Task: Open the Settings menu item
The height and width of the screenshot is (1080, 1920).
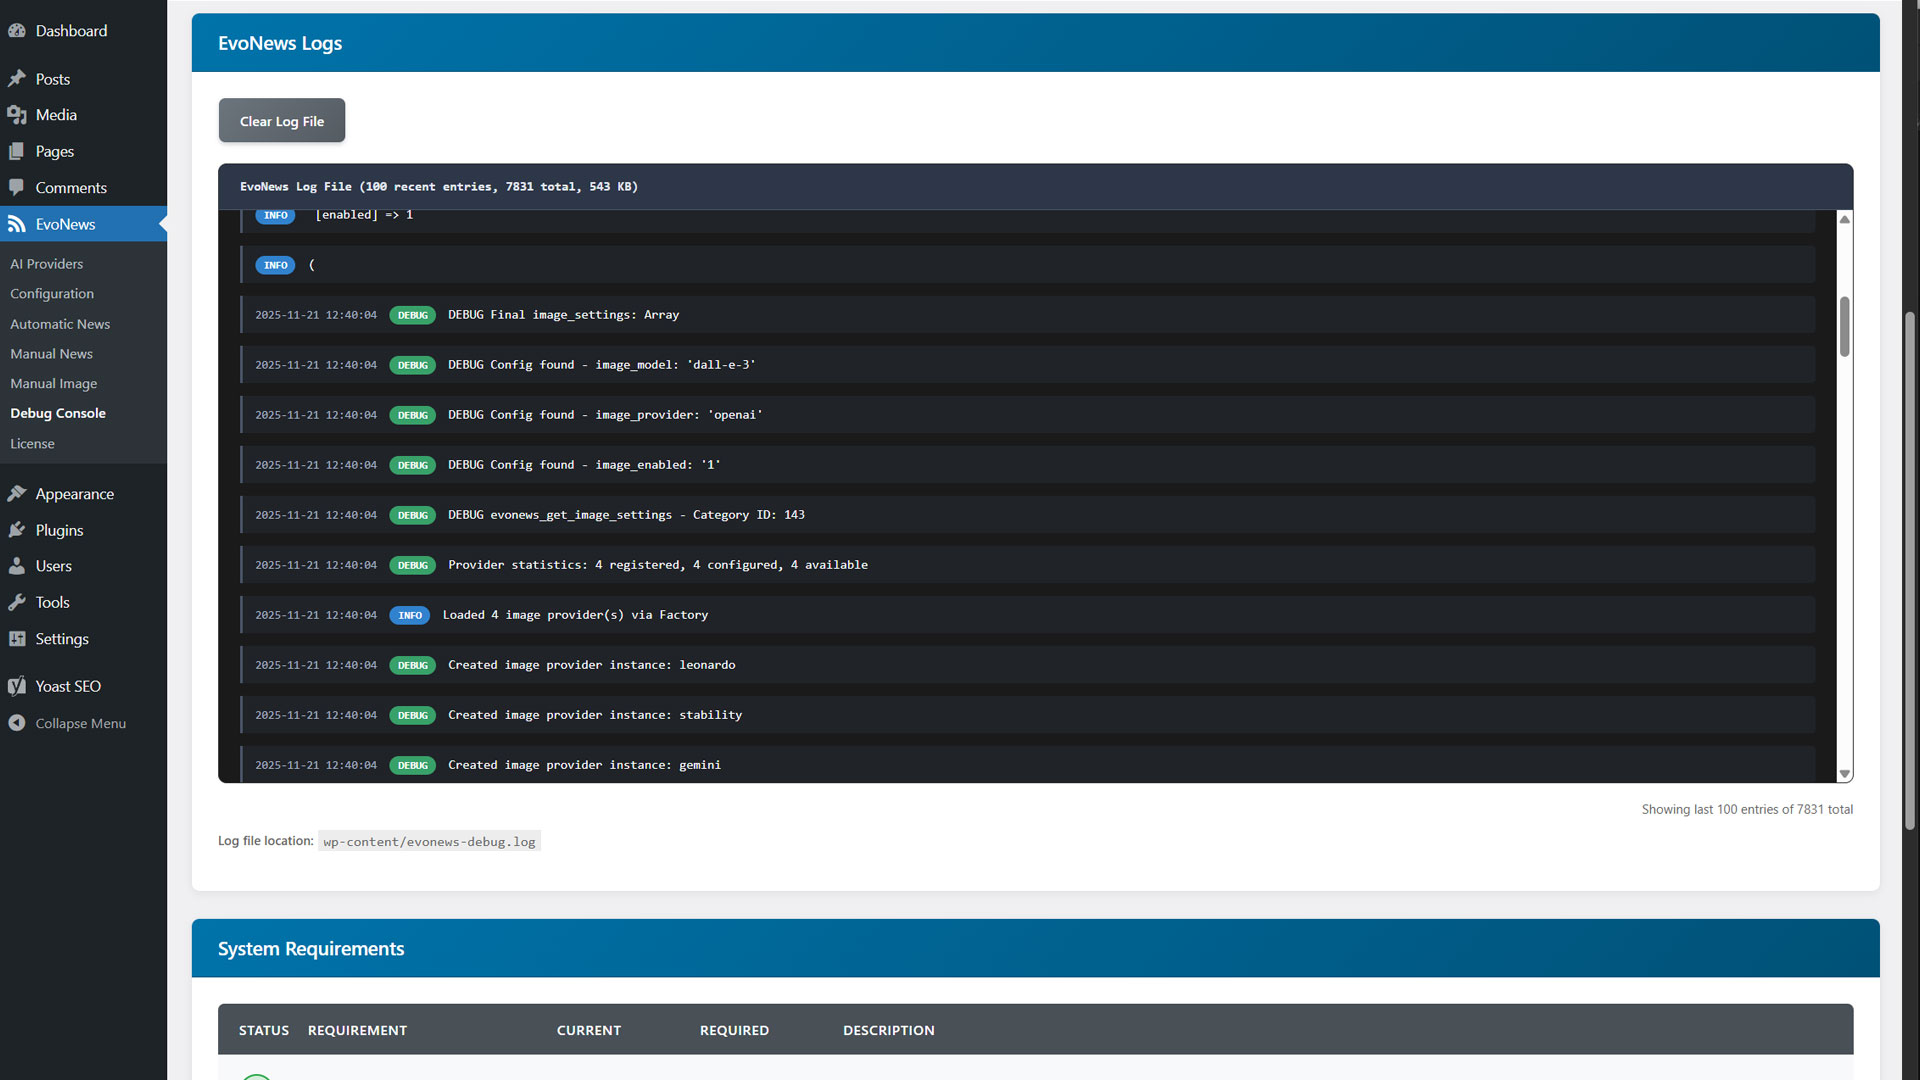Action: [x=62, y=639]
